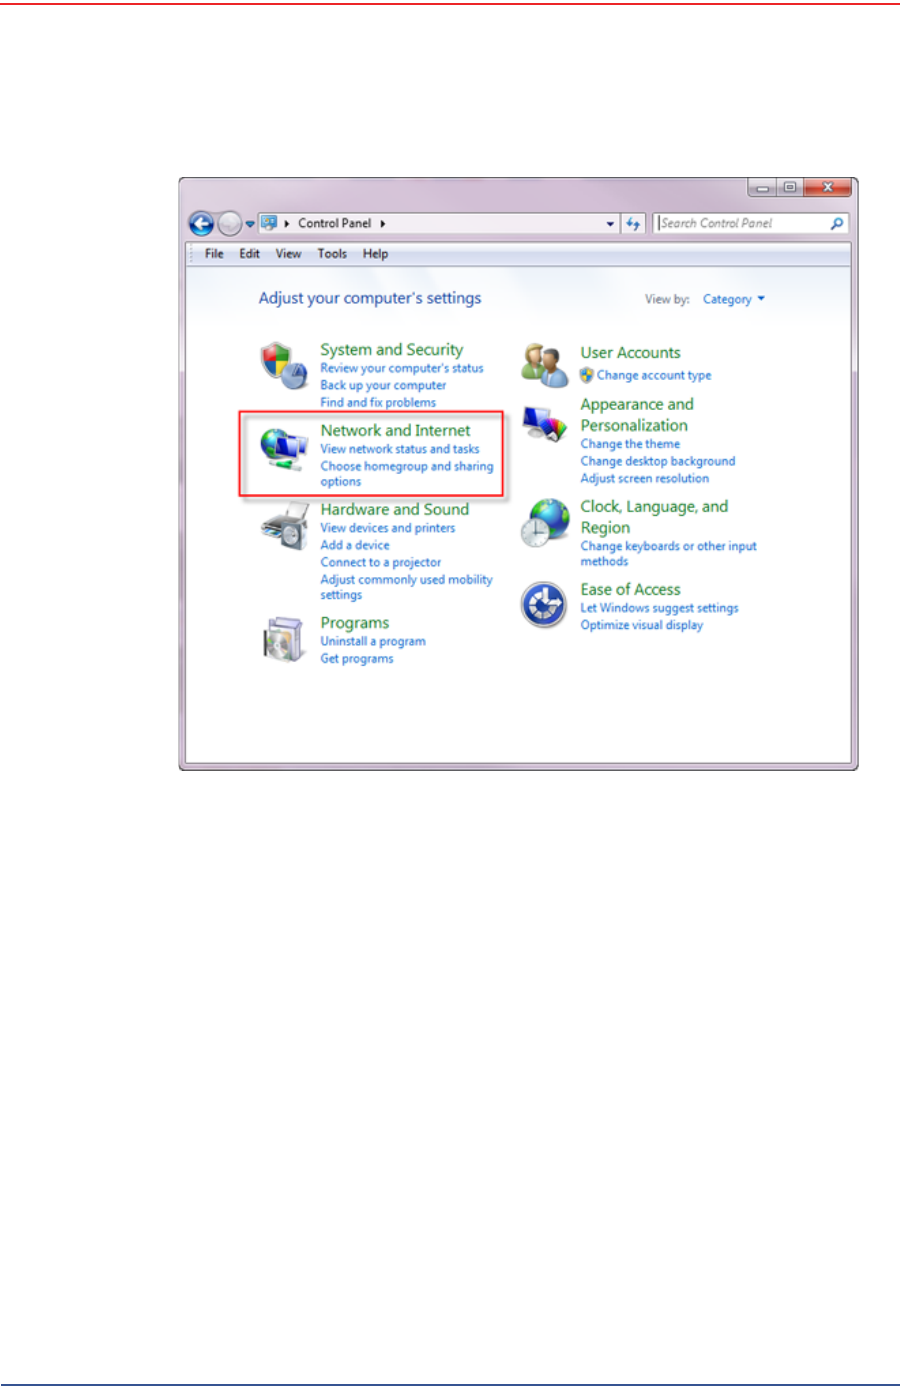The width and height of the screenshot is (900, 1395).
Task: Click Adjust screen resolution
Action: 644,478
